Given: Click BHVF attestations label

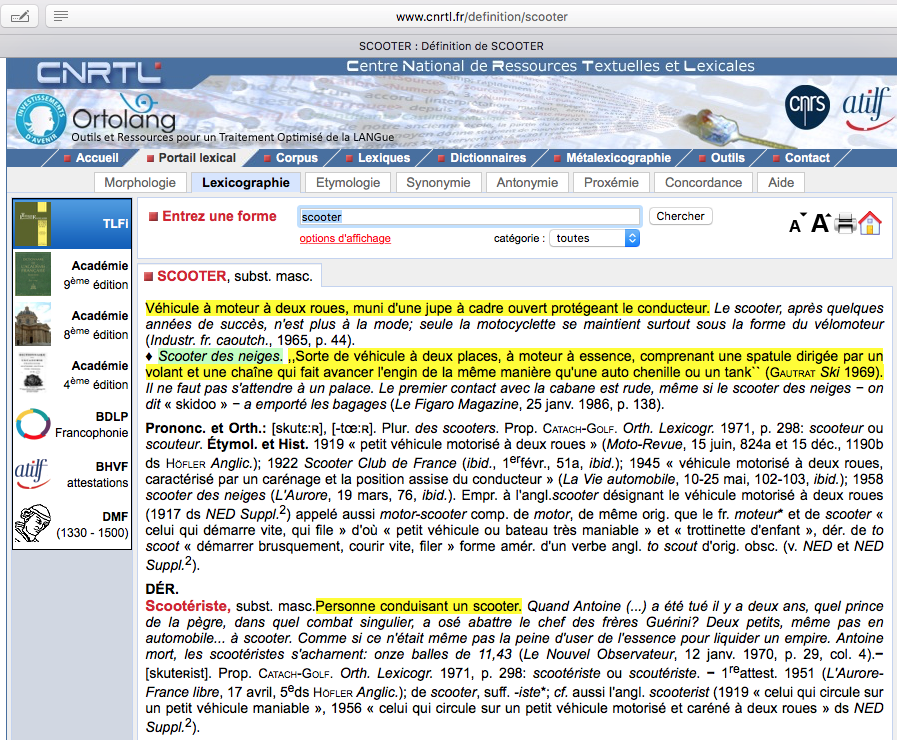Looking at the screenshot, I should pyautogui.click(x=98, y=475).
